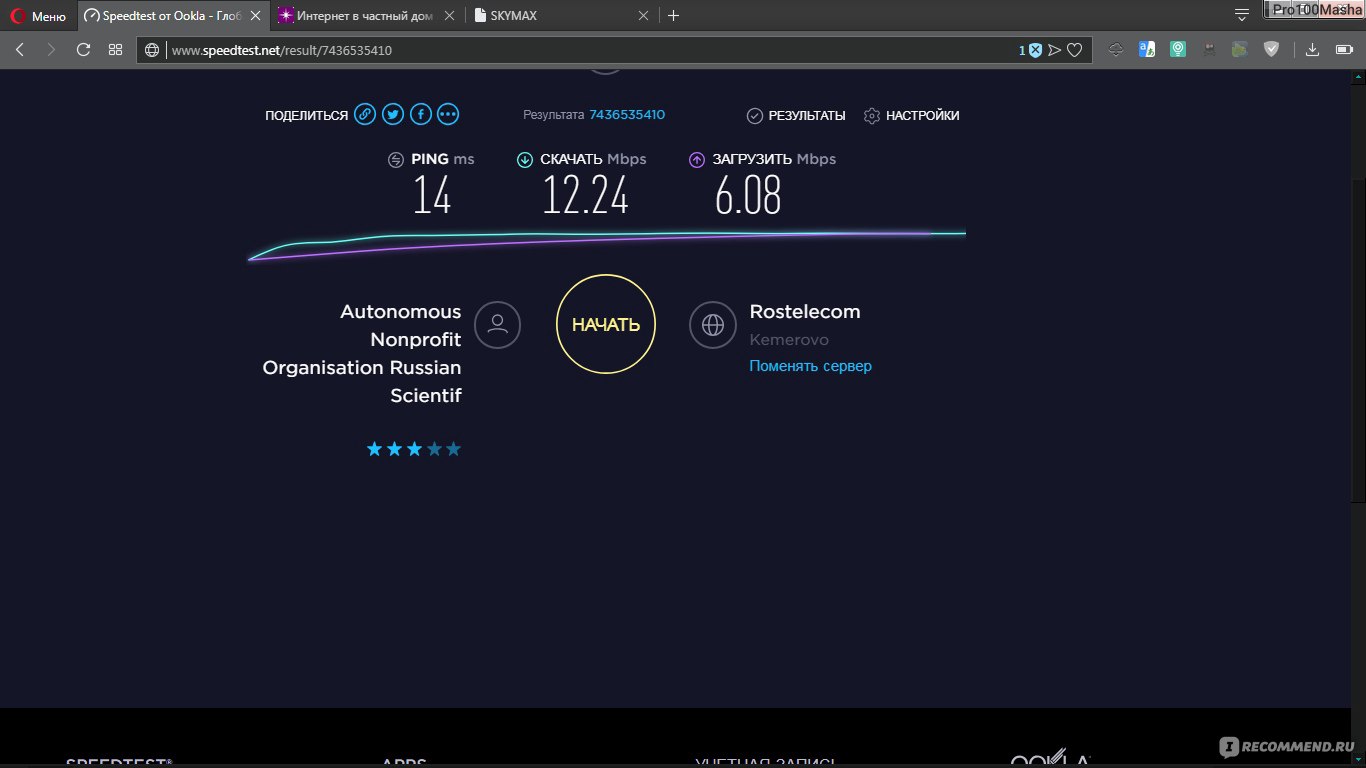
Task: Open the browser downloads panel
Action: tap(1312, 49)
